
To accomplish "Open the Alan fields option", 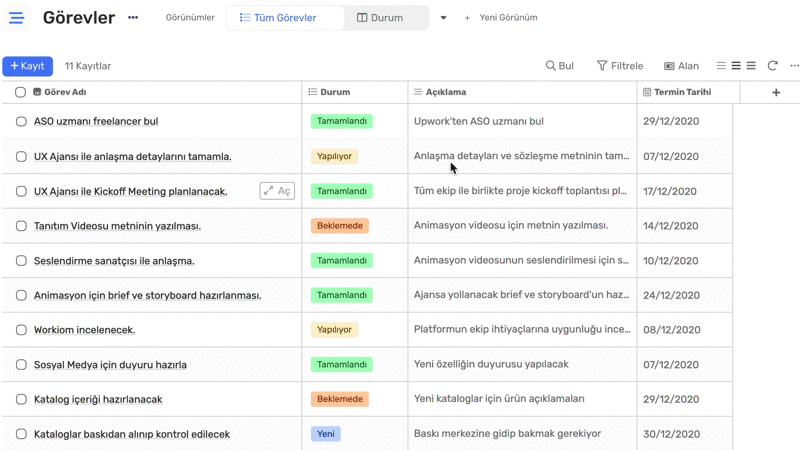I will (x=681, y=66).
